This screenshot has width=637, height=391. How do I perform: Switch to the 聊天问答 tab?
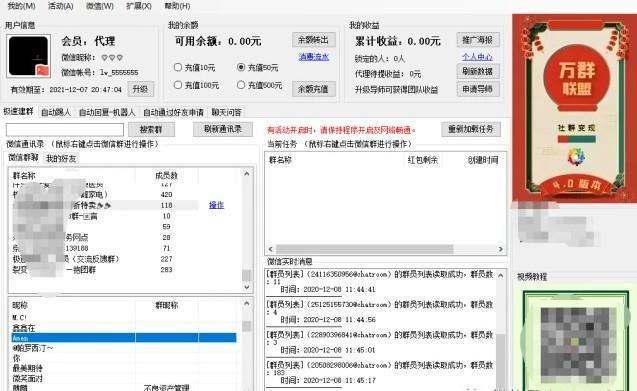226,112
